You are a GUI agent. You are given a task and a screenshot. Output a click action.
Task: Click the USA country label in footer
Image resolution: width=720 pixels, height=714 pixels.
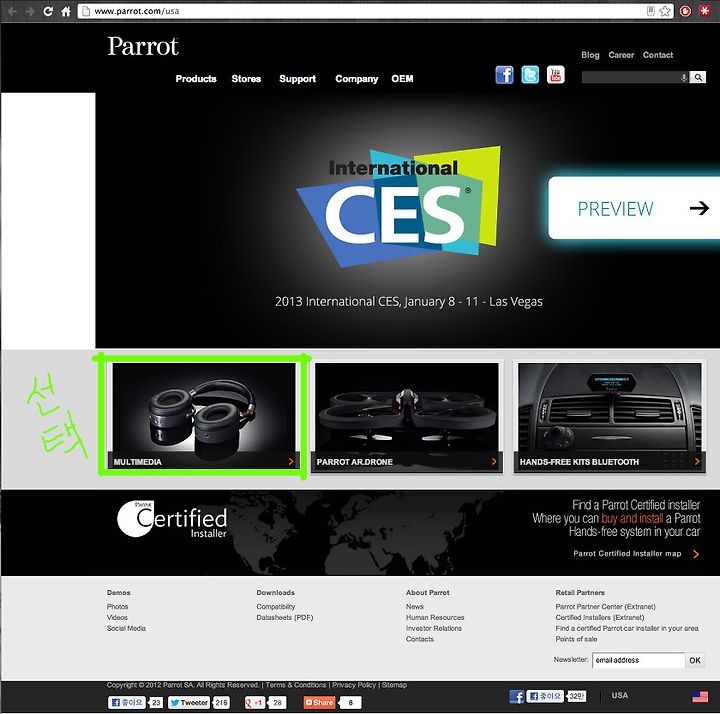619,695
